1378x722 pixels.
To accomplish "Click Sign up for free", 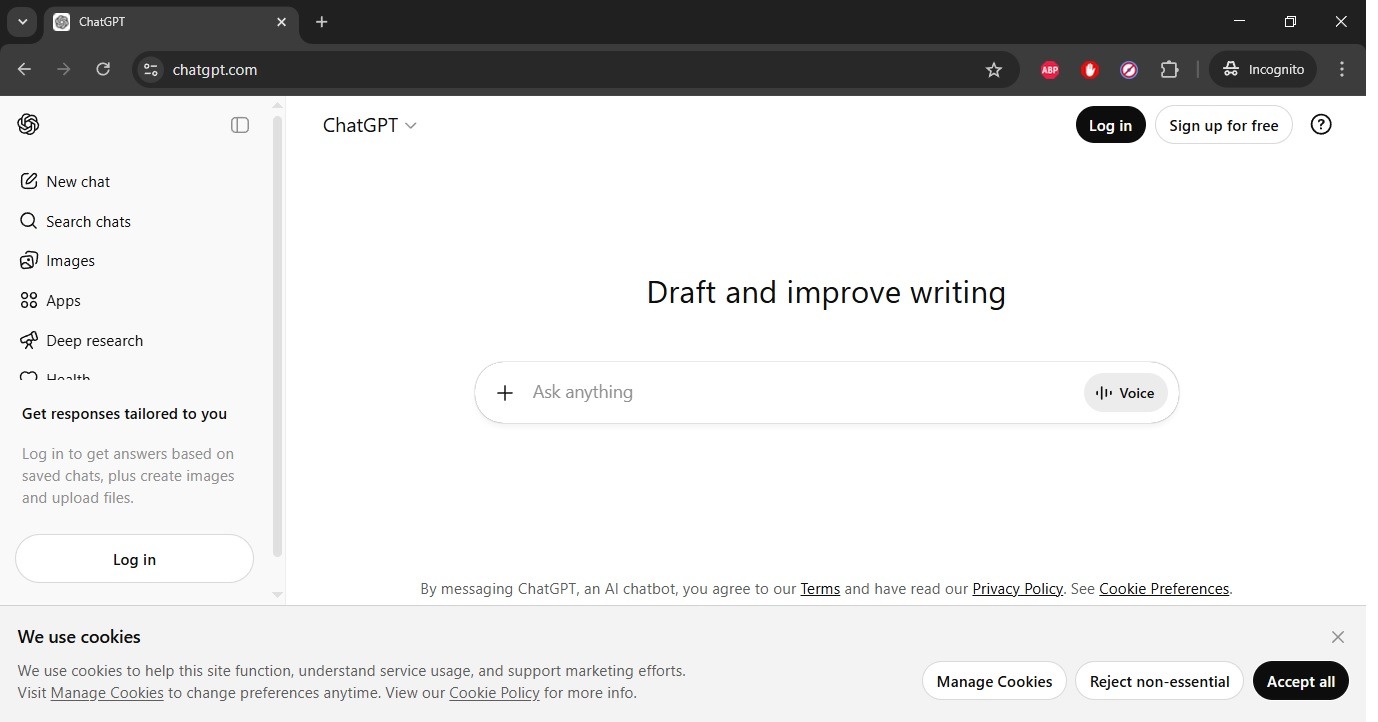I will click(x=1223, y=125).
